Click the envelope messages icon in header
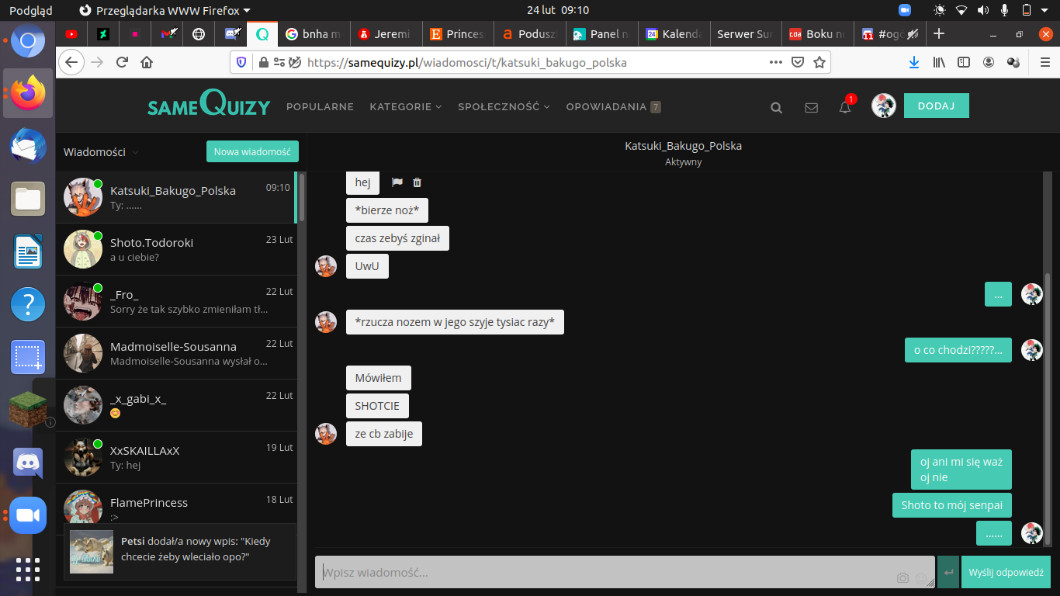 (811, 107)
